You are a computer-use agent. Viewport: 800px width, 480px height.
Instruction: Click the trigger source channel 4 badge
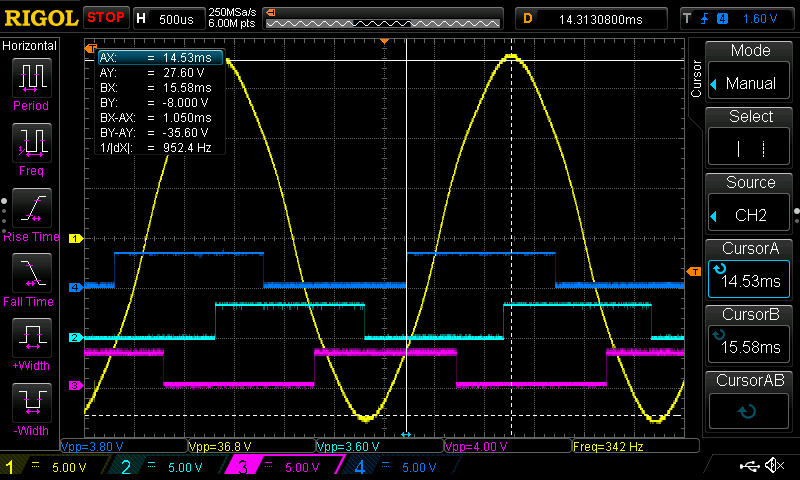point(722,19)
